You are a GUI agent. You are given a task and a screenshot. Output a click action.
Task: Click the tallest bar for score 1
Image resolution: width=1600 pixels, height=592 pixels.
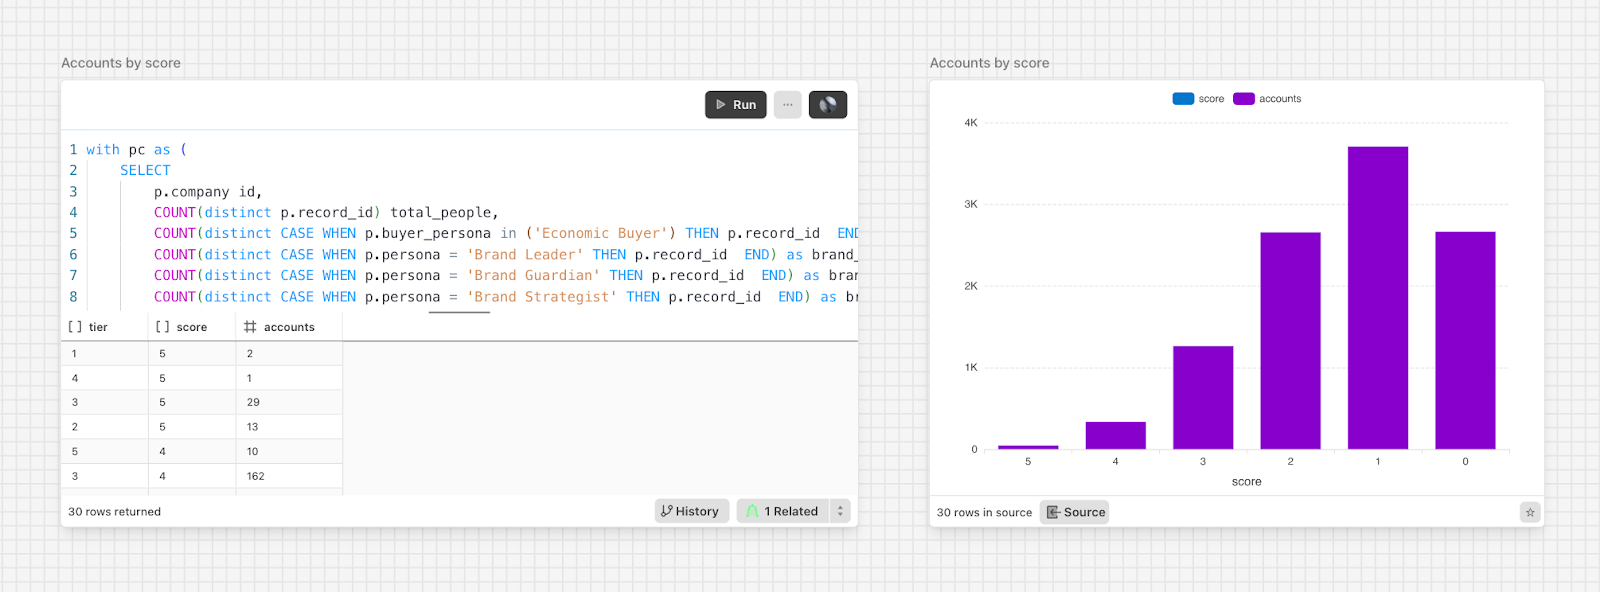tap(1378, 298)
